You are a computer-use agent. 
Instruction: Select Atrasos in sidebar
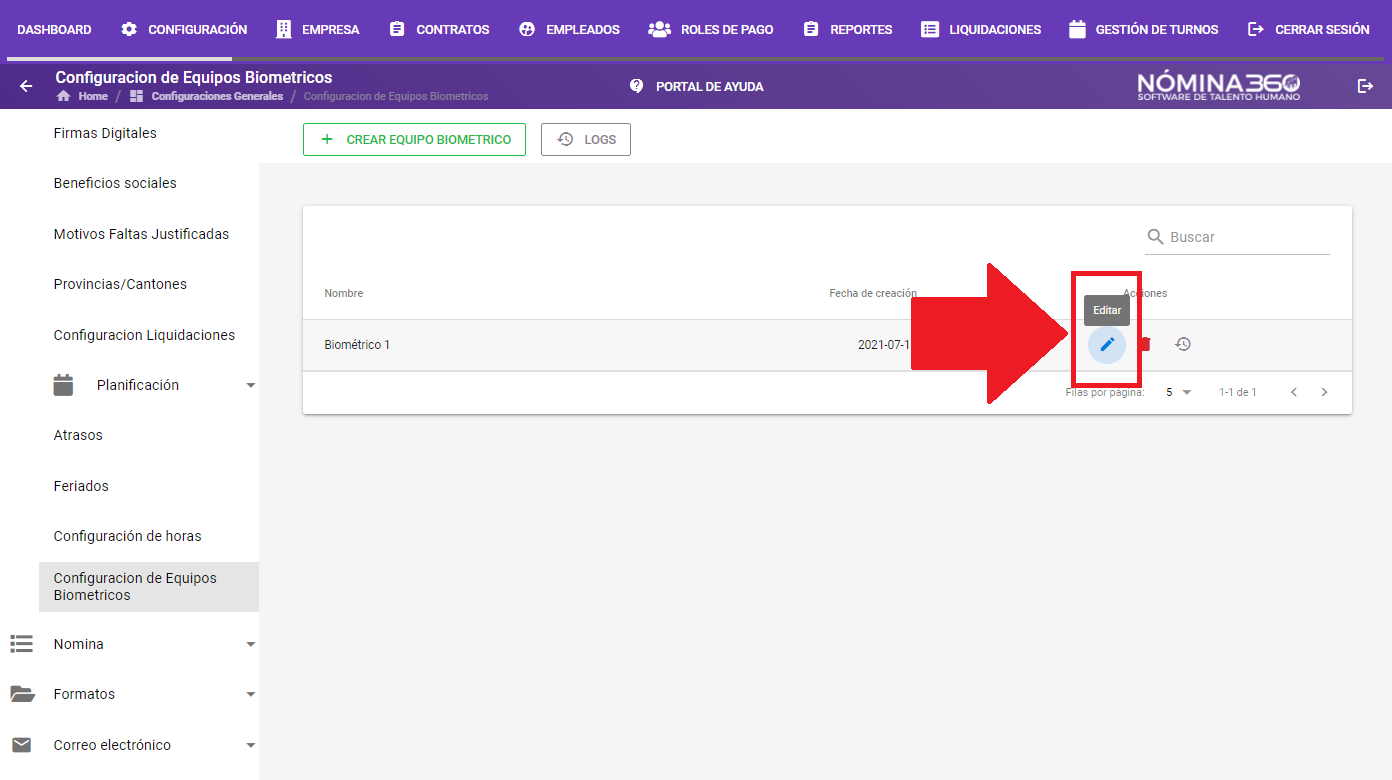pos(78,435)
